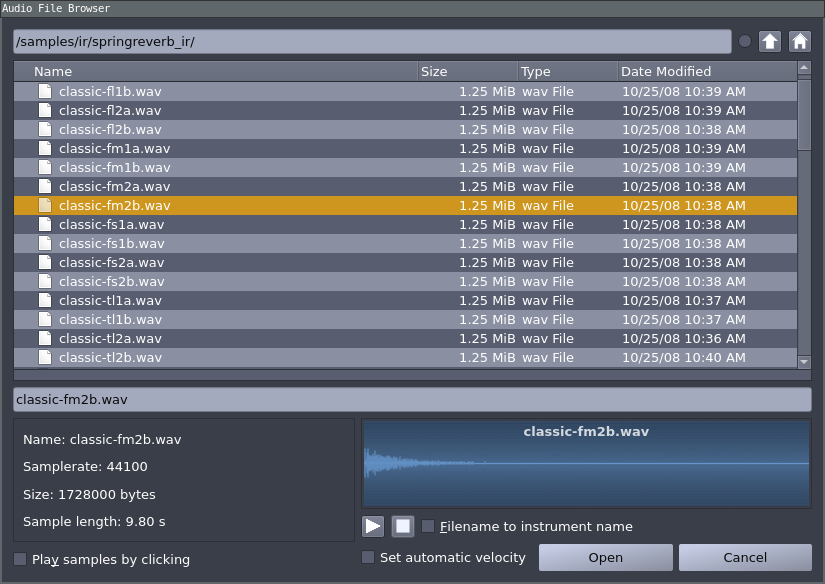The width and height of the screenshot is (825, 584).
Task: Click the file icon beside classic-tl2b.wav
Action: (44, 357)
